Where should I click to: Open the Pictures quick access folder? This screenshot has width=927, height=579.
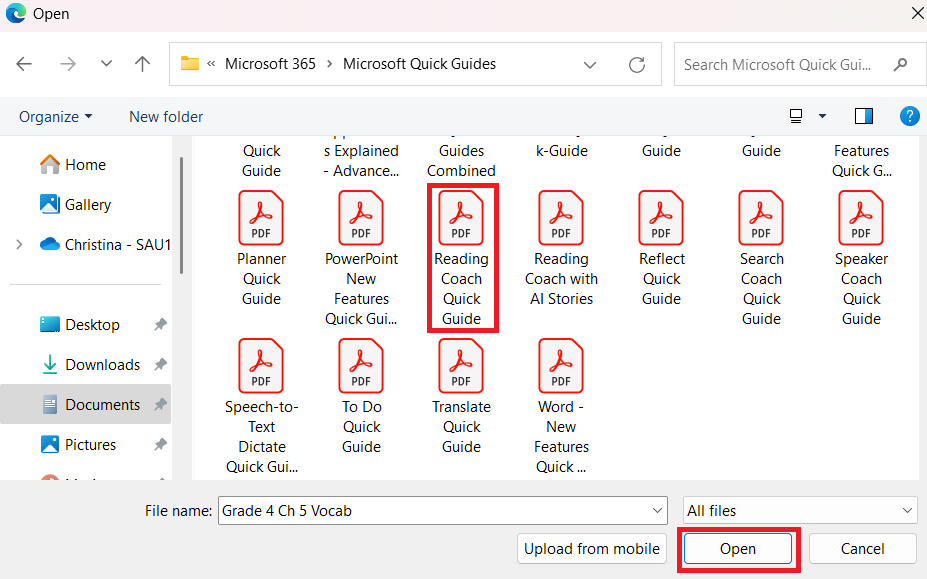pos(78,444)
